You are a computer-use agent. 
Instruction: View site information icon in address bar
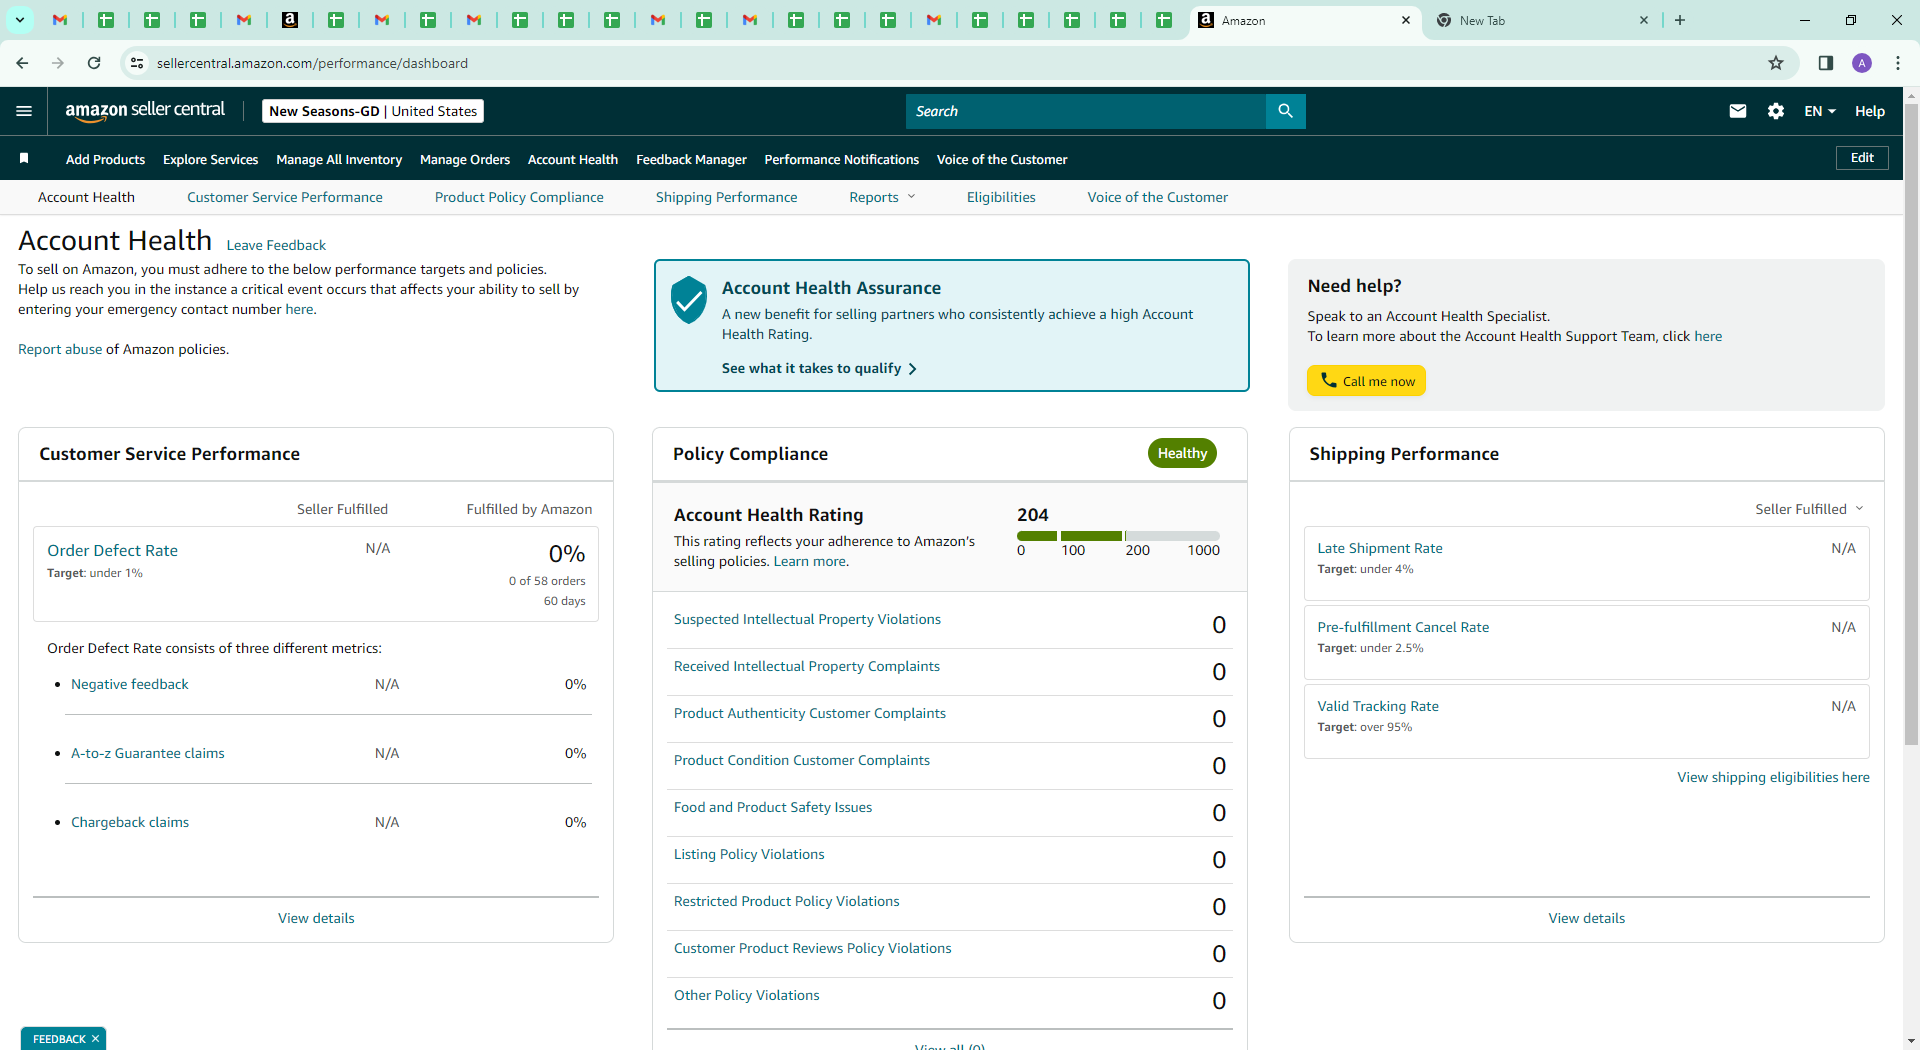click(137, 63)
